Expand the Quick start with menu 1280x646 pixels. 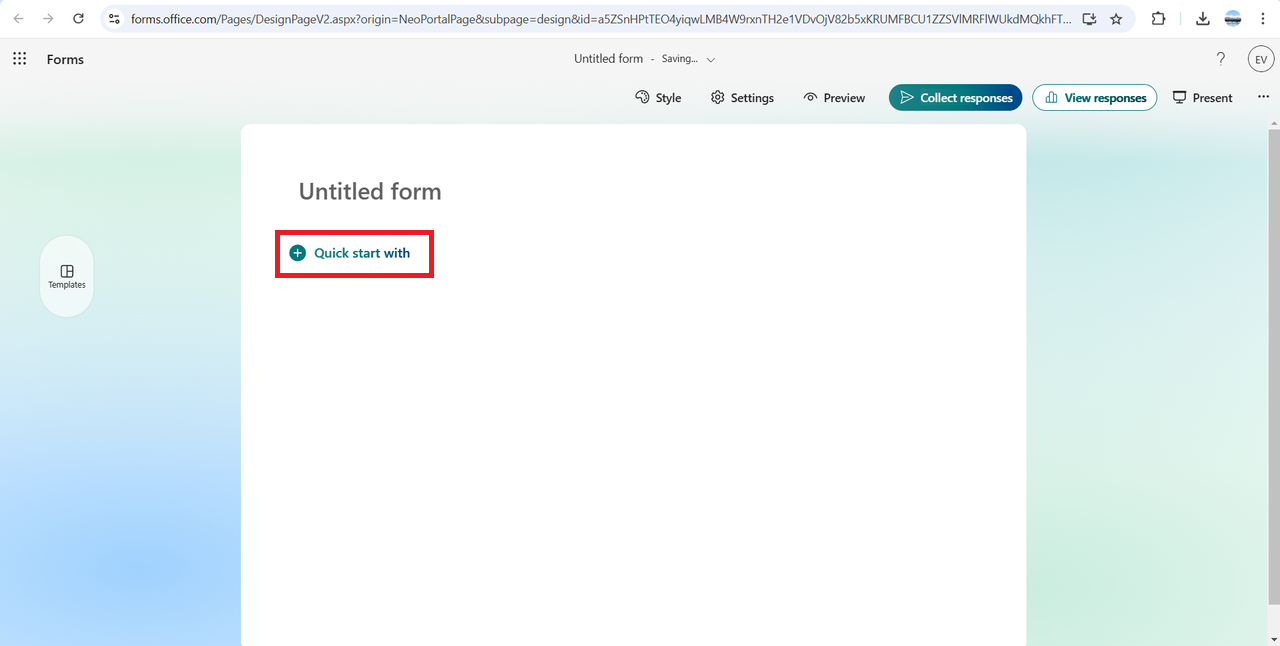351,253
